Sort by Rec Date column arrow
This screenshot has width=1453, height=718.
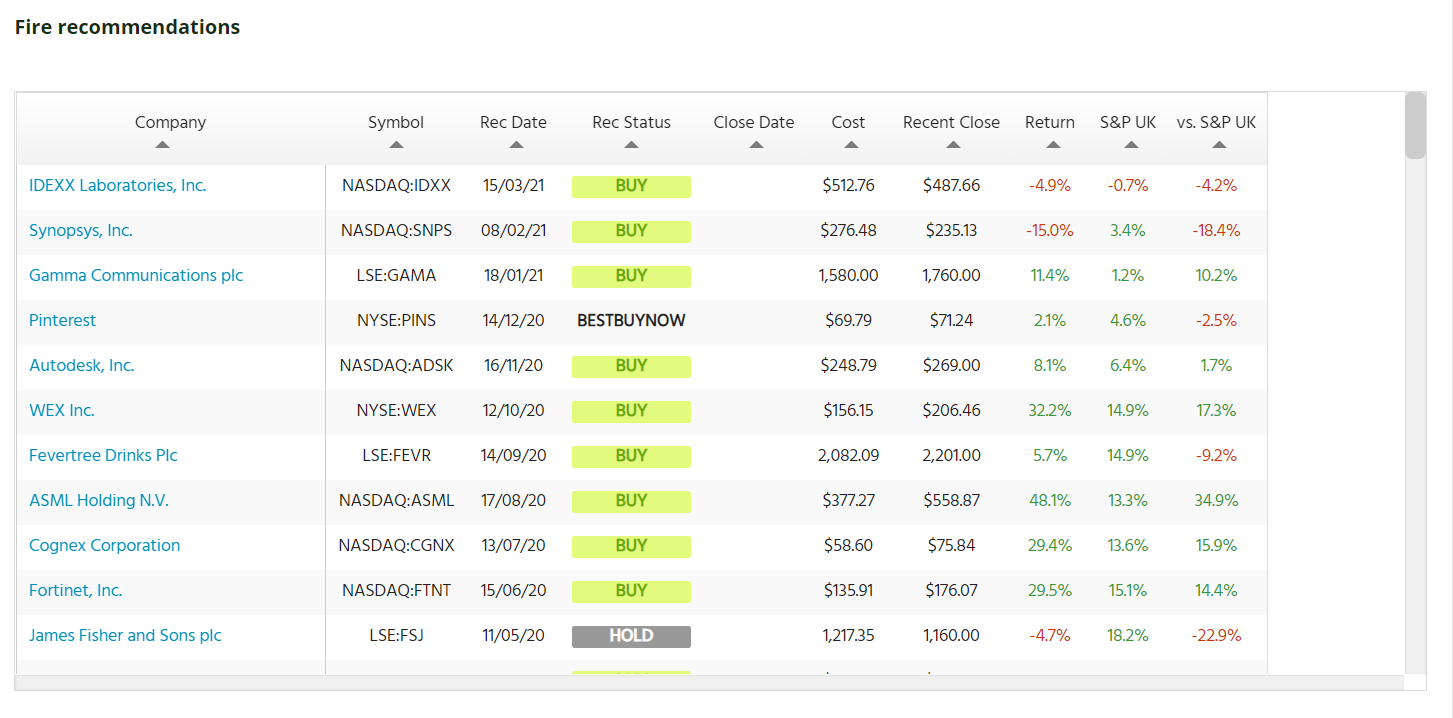516,145
